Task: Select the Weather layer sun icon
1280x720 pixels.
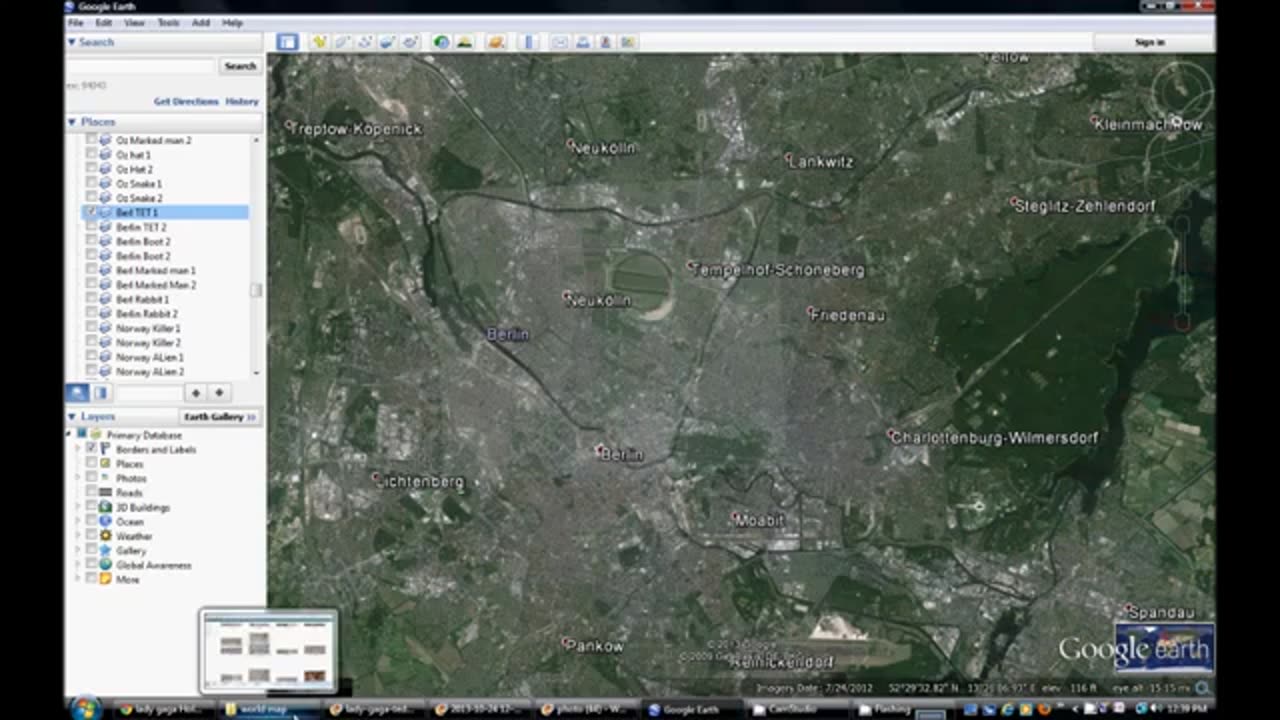Action: (105, 536)
